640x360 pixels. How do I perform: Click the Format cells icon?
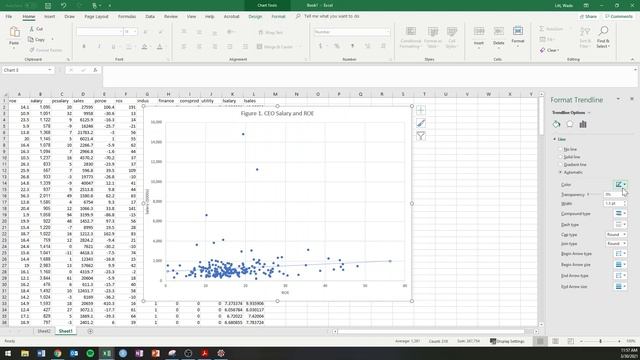pos(518,31)
